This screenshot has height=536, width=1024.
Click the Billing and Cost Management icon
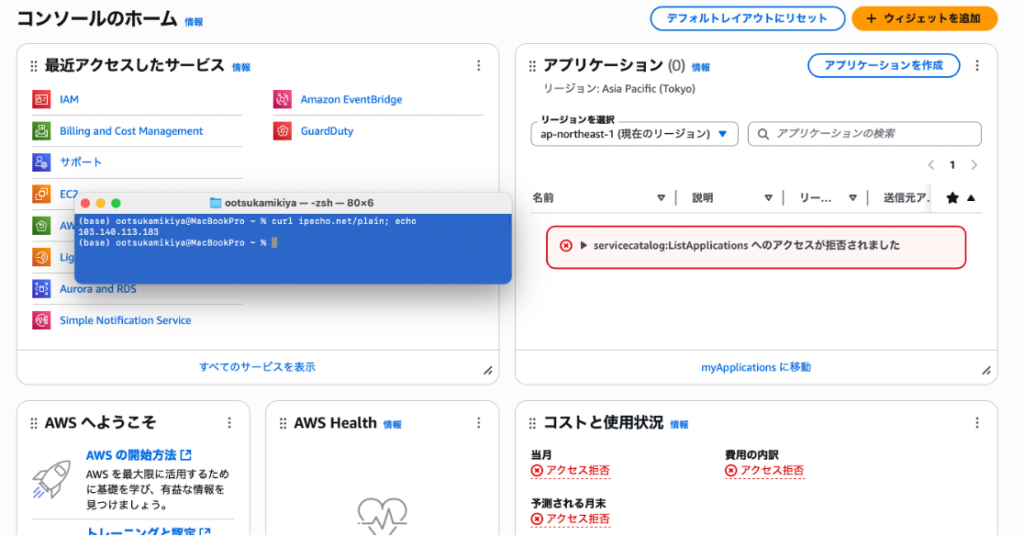pyautogui.click(x=42, y=131)
